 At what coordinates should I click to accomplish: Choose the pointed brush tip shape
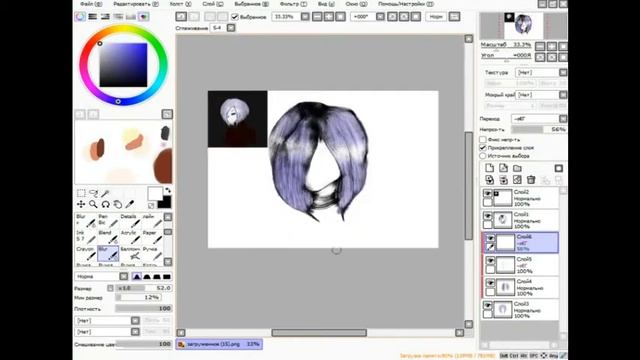137,277
